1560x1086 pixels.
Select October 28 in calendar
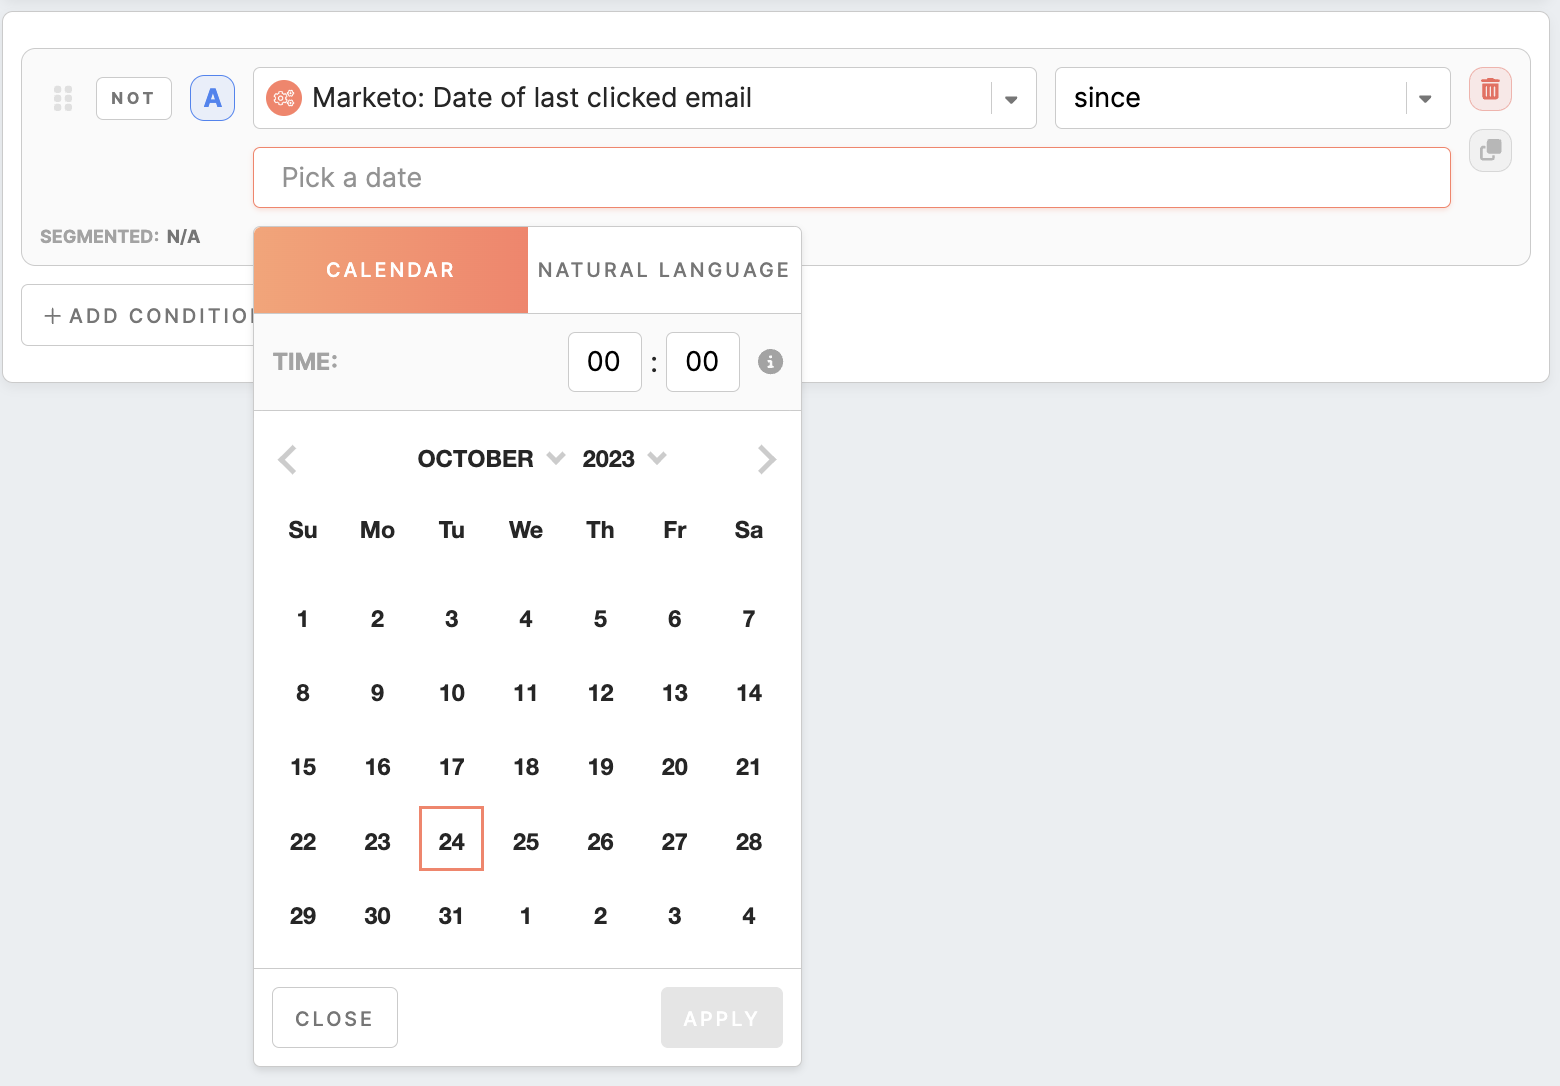(749, 842)
